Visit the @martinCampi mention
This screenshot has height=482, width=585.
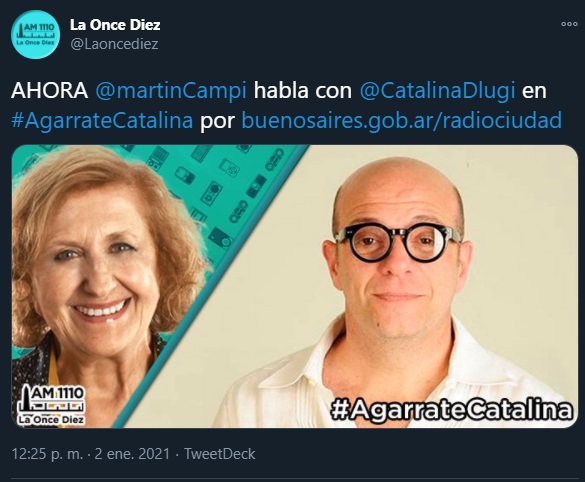tap(171, 91)
